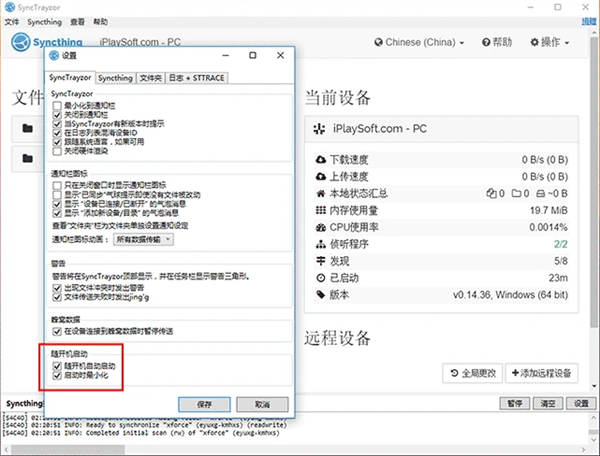Uncheck 关闭到通知栏 checkbox
600x456 pixels.
[57, 115]
